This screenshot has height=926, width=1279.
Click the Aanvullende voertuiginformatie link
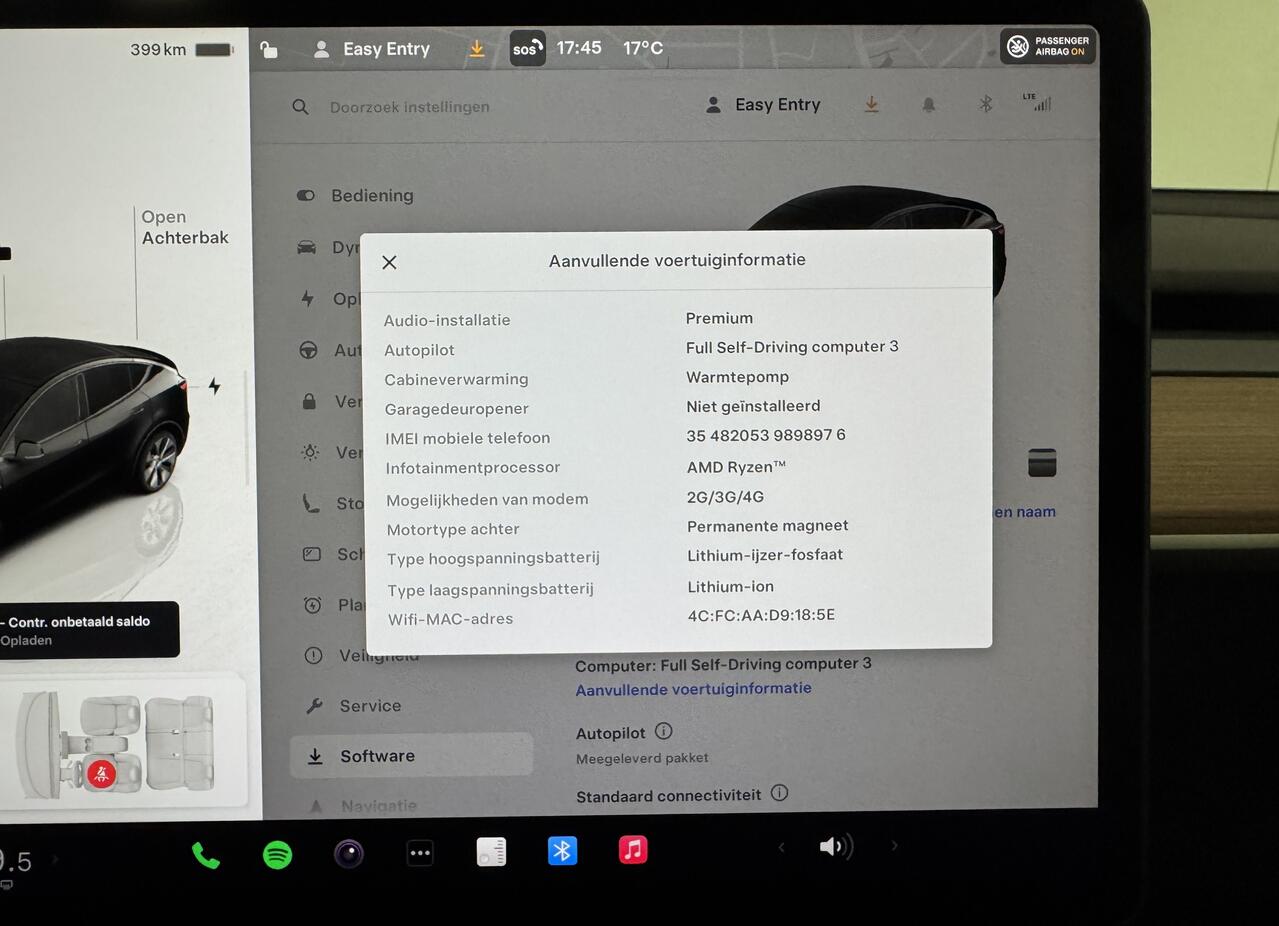tap(693, 689)
